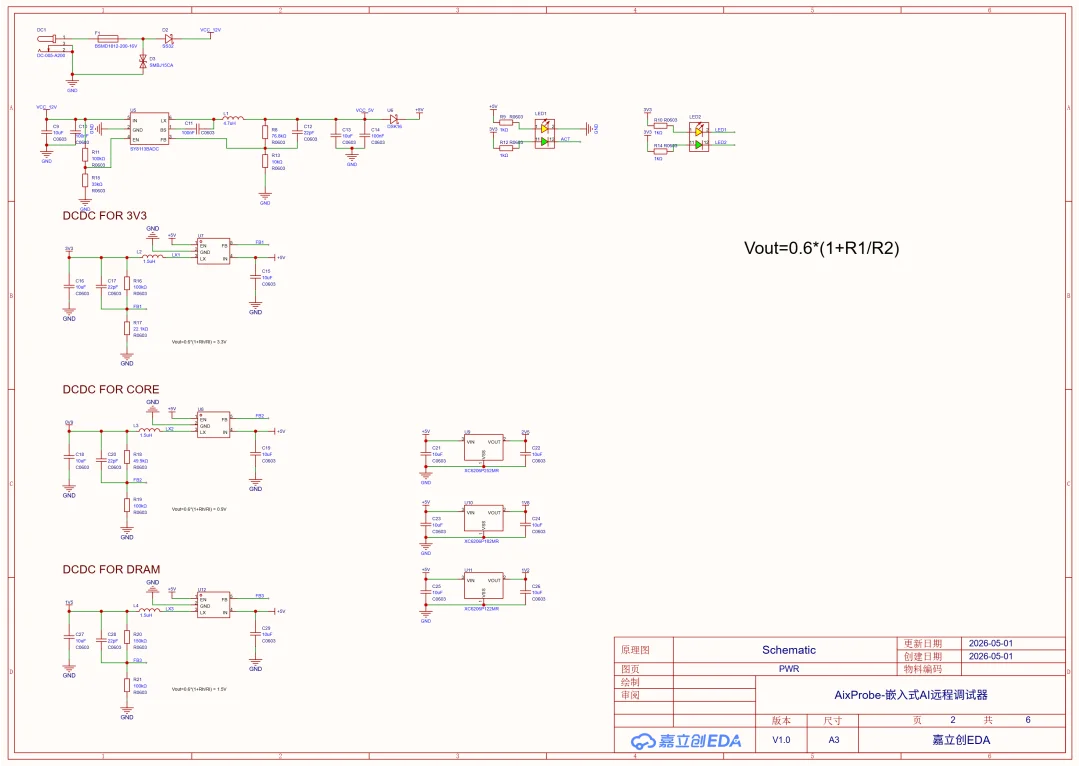Click the Vout note ending in 3.3V
Image resolution: width=1080 pixels, height=766 pixels.
point(199,342)
